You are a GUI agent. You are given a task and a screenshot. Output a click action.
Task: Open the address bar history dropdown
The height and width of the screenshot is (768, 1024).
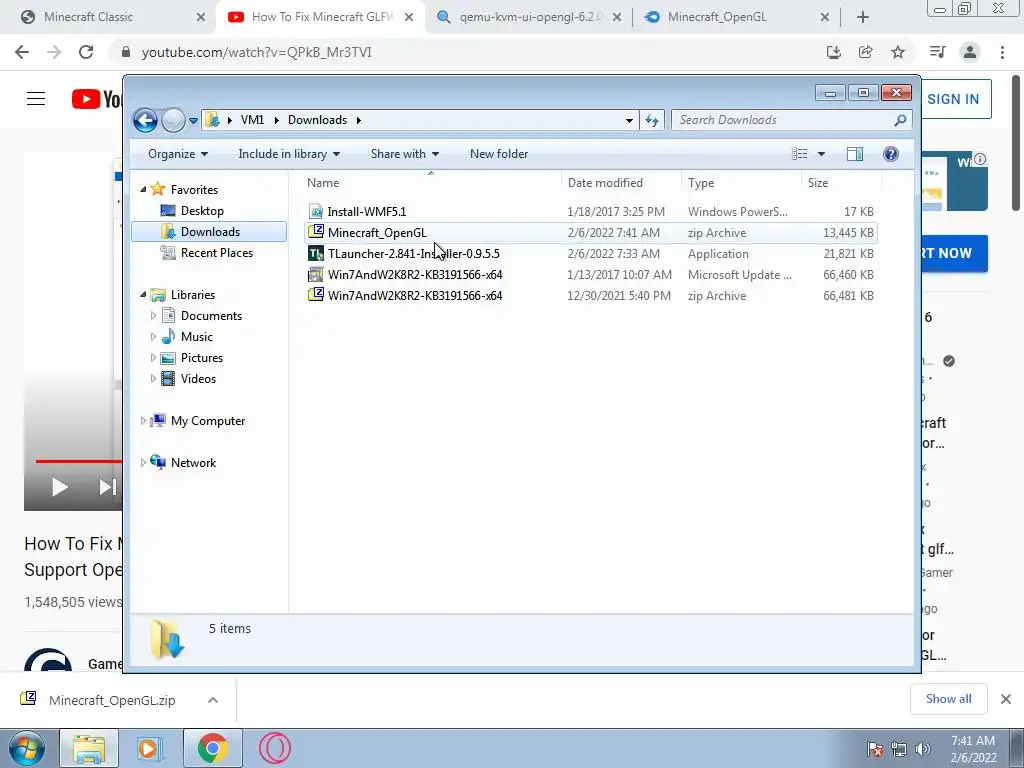pos(629,120)
